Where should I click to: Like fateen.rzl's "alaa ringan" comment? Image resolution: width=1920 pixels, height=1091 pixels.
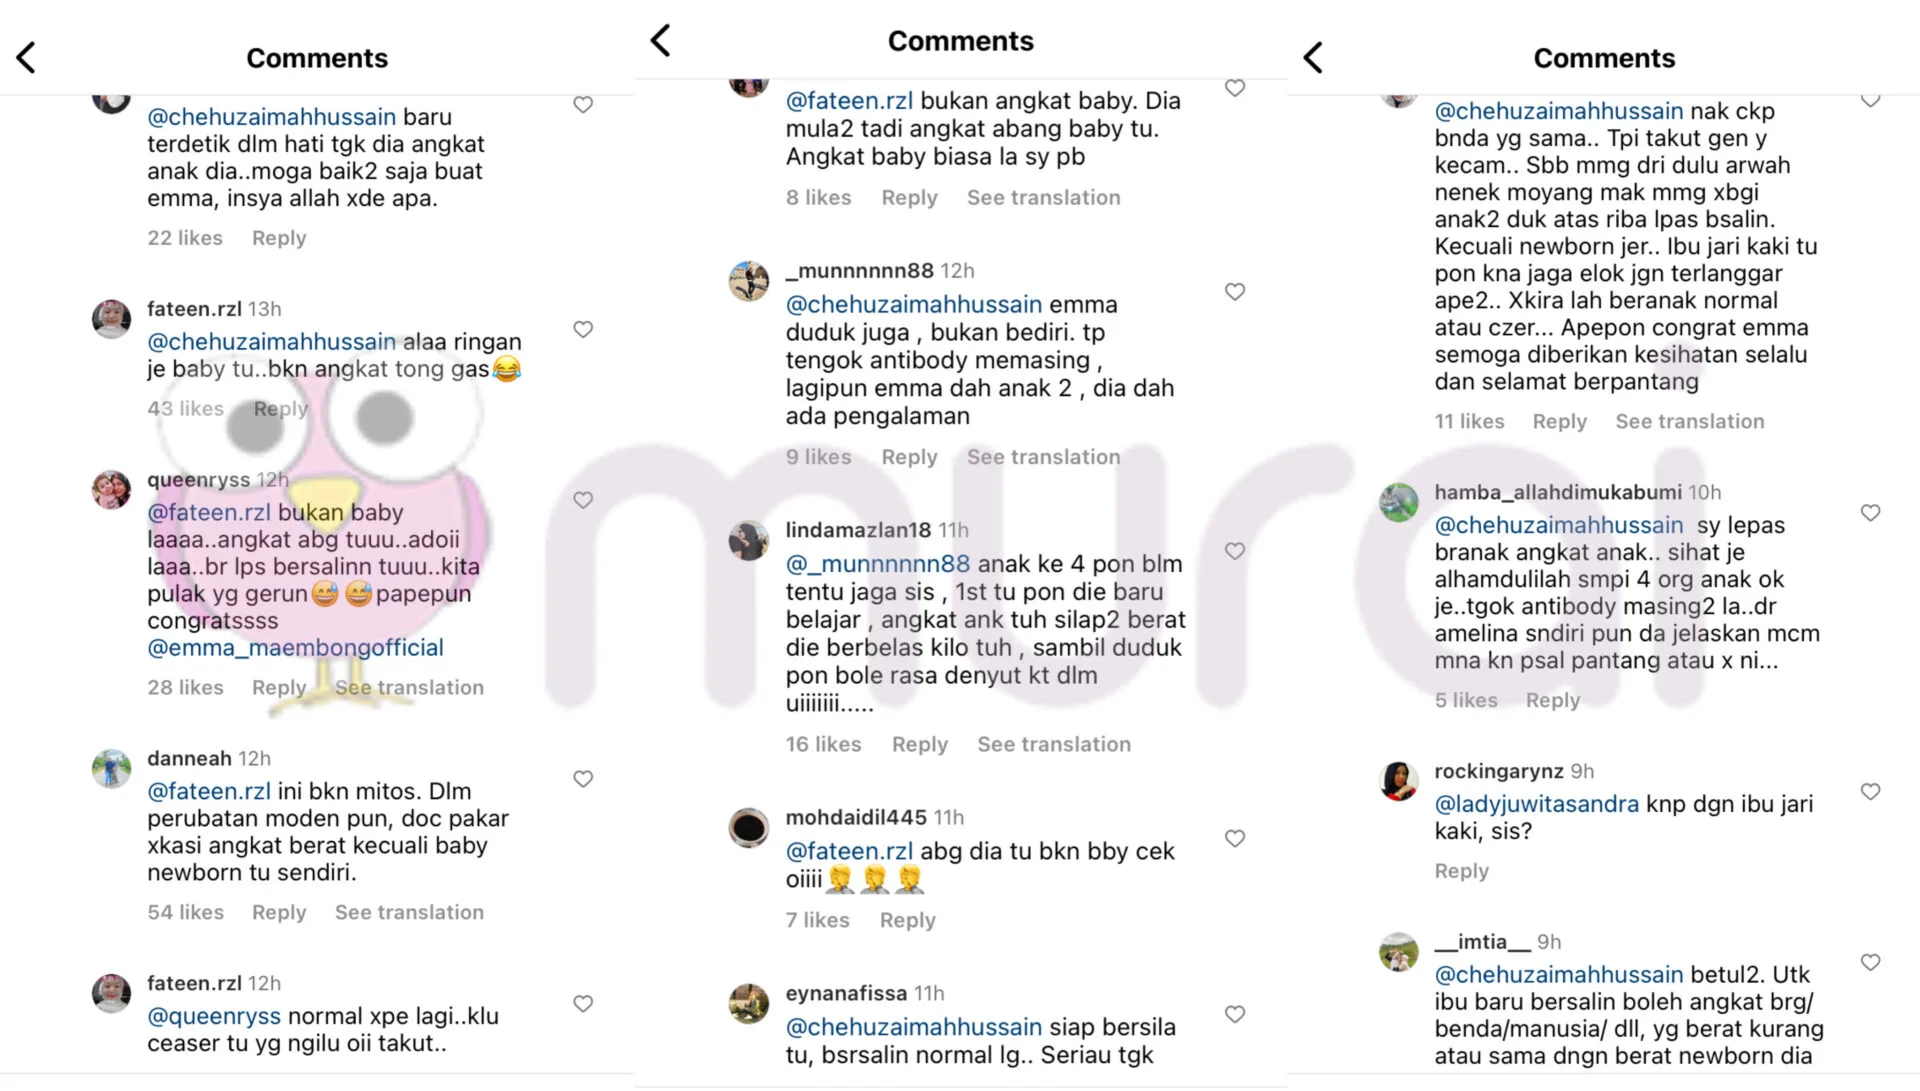pyautogui.click(x=583, y=329)
